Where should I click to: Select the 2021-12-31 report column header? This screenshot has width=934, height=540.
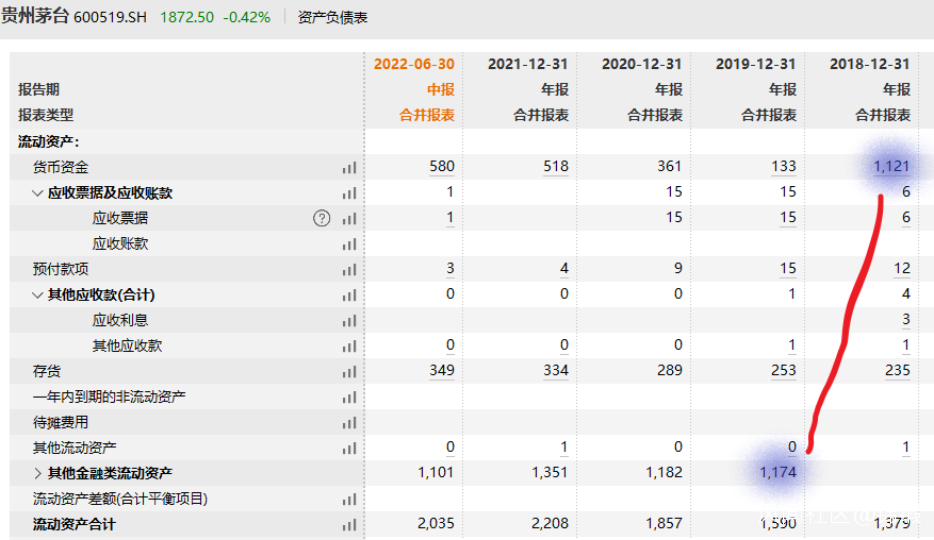[528, 64]
